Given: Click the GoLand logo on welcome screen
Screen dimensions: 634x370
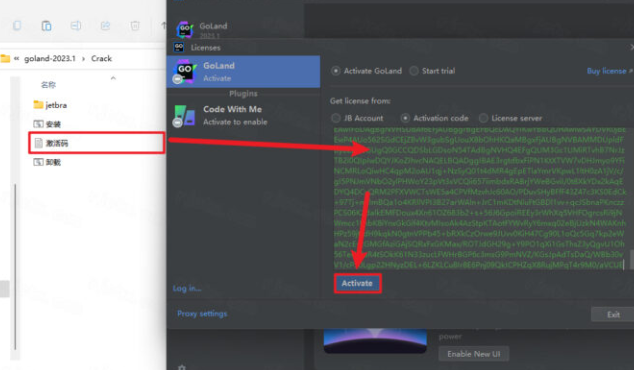Looking at the screenshot, I should pos(185,29).
